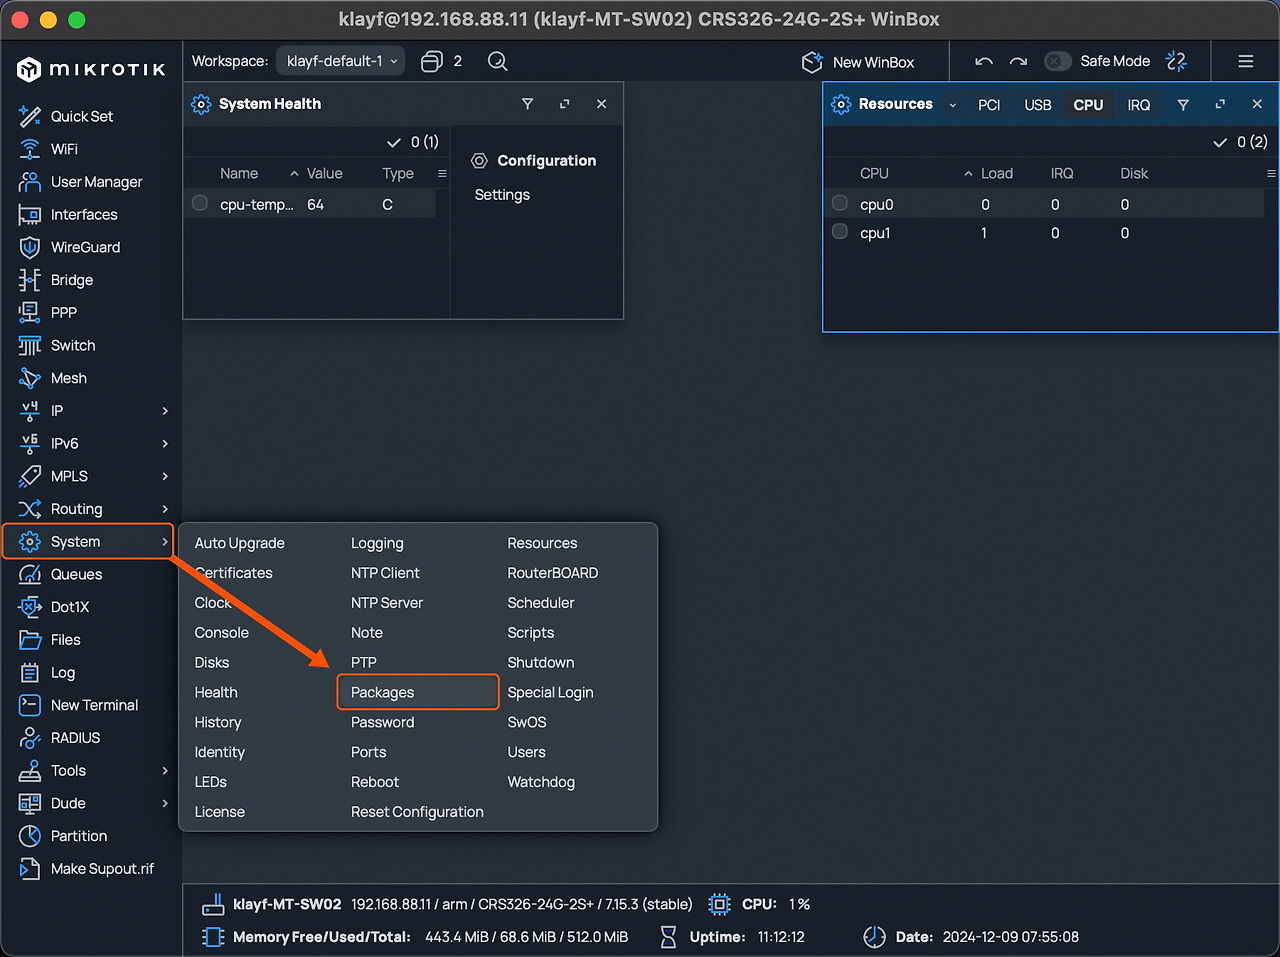
Task: Choose Reboot from System submenu
Action: click(375, 782)
